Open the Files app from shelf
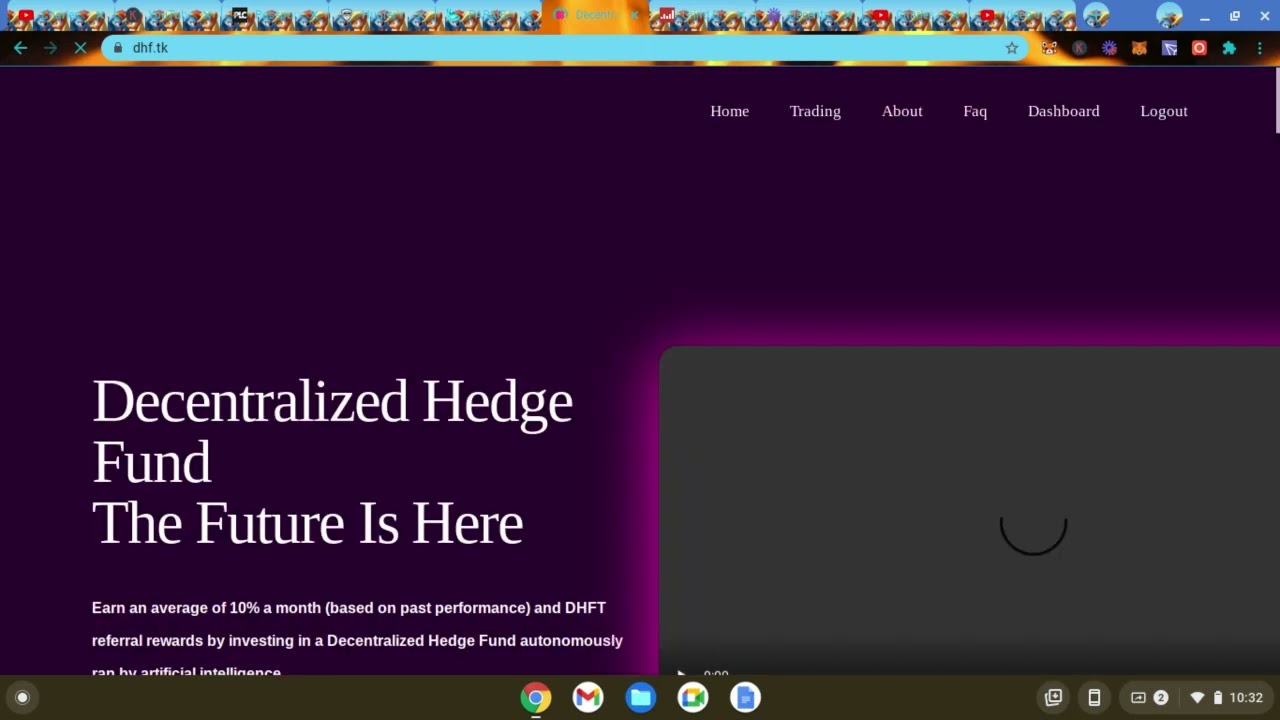Image resolution: width=1280 pixels, height=720 pixels. pyautogui.click(x=641, y=697)
